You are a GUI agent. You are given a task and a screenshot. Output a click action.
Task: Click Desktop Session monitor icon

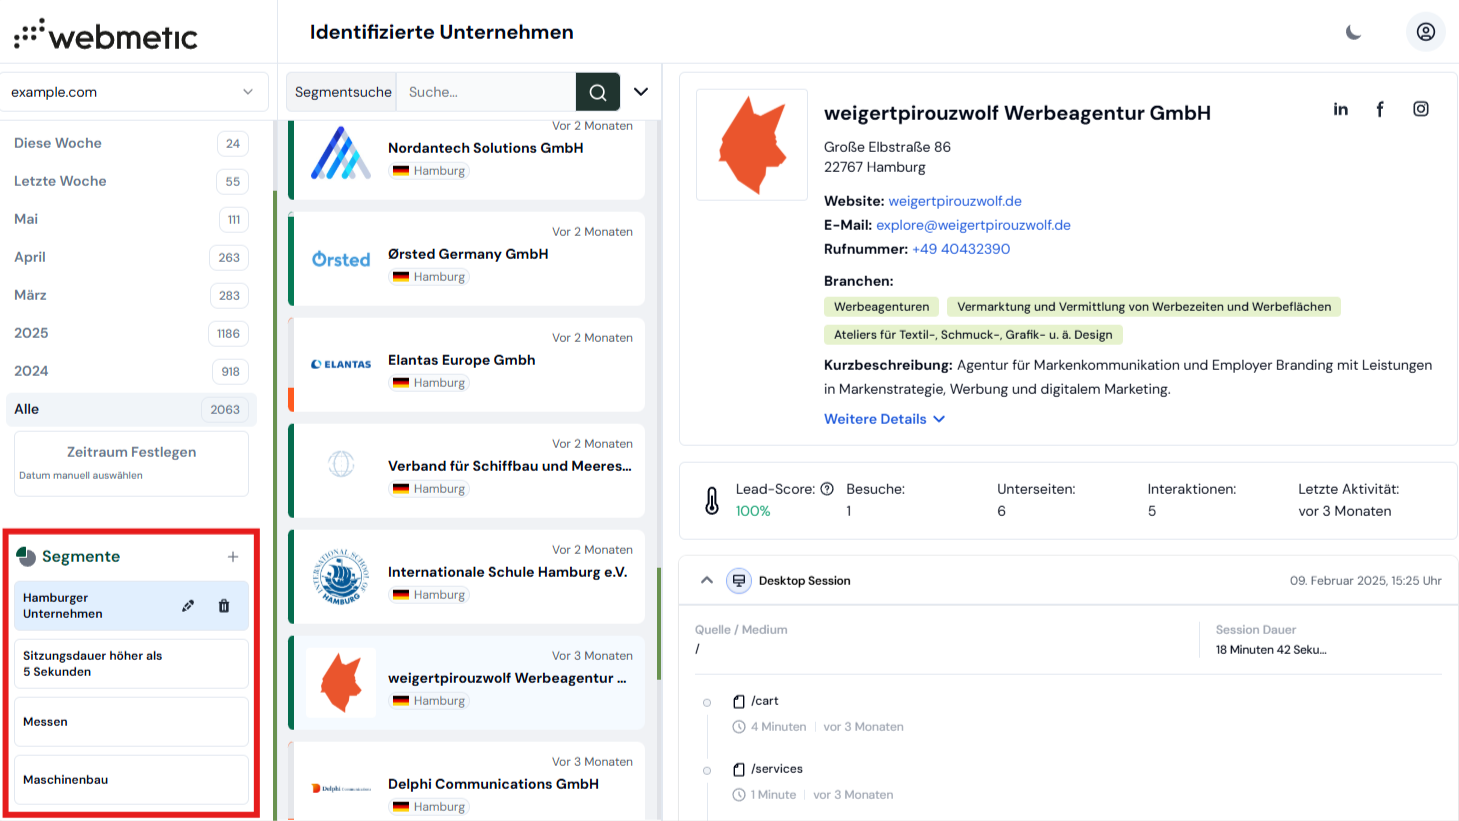click(739, 580)
